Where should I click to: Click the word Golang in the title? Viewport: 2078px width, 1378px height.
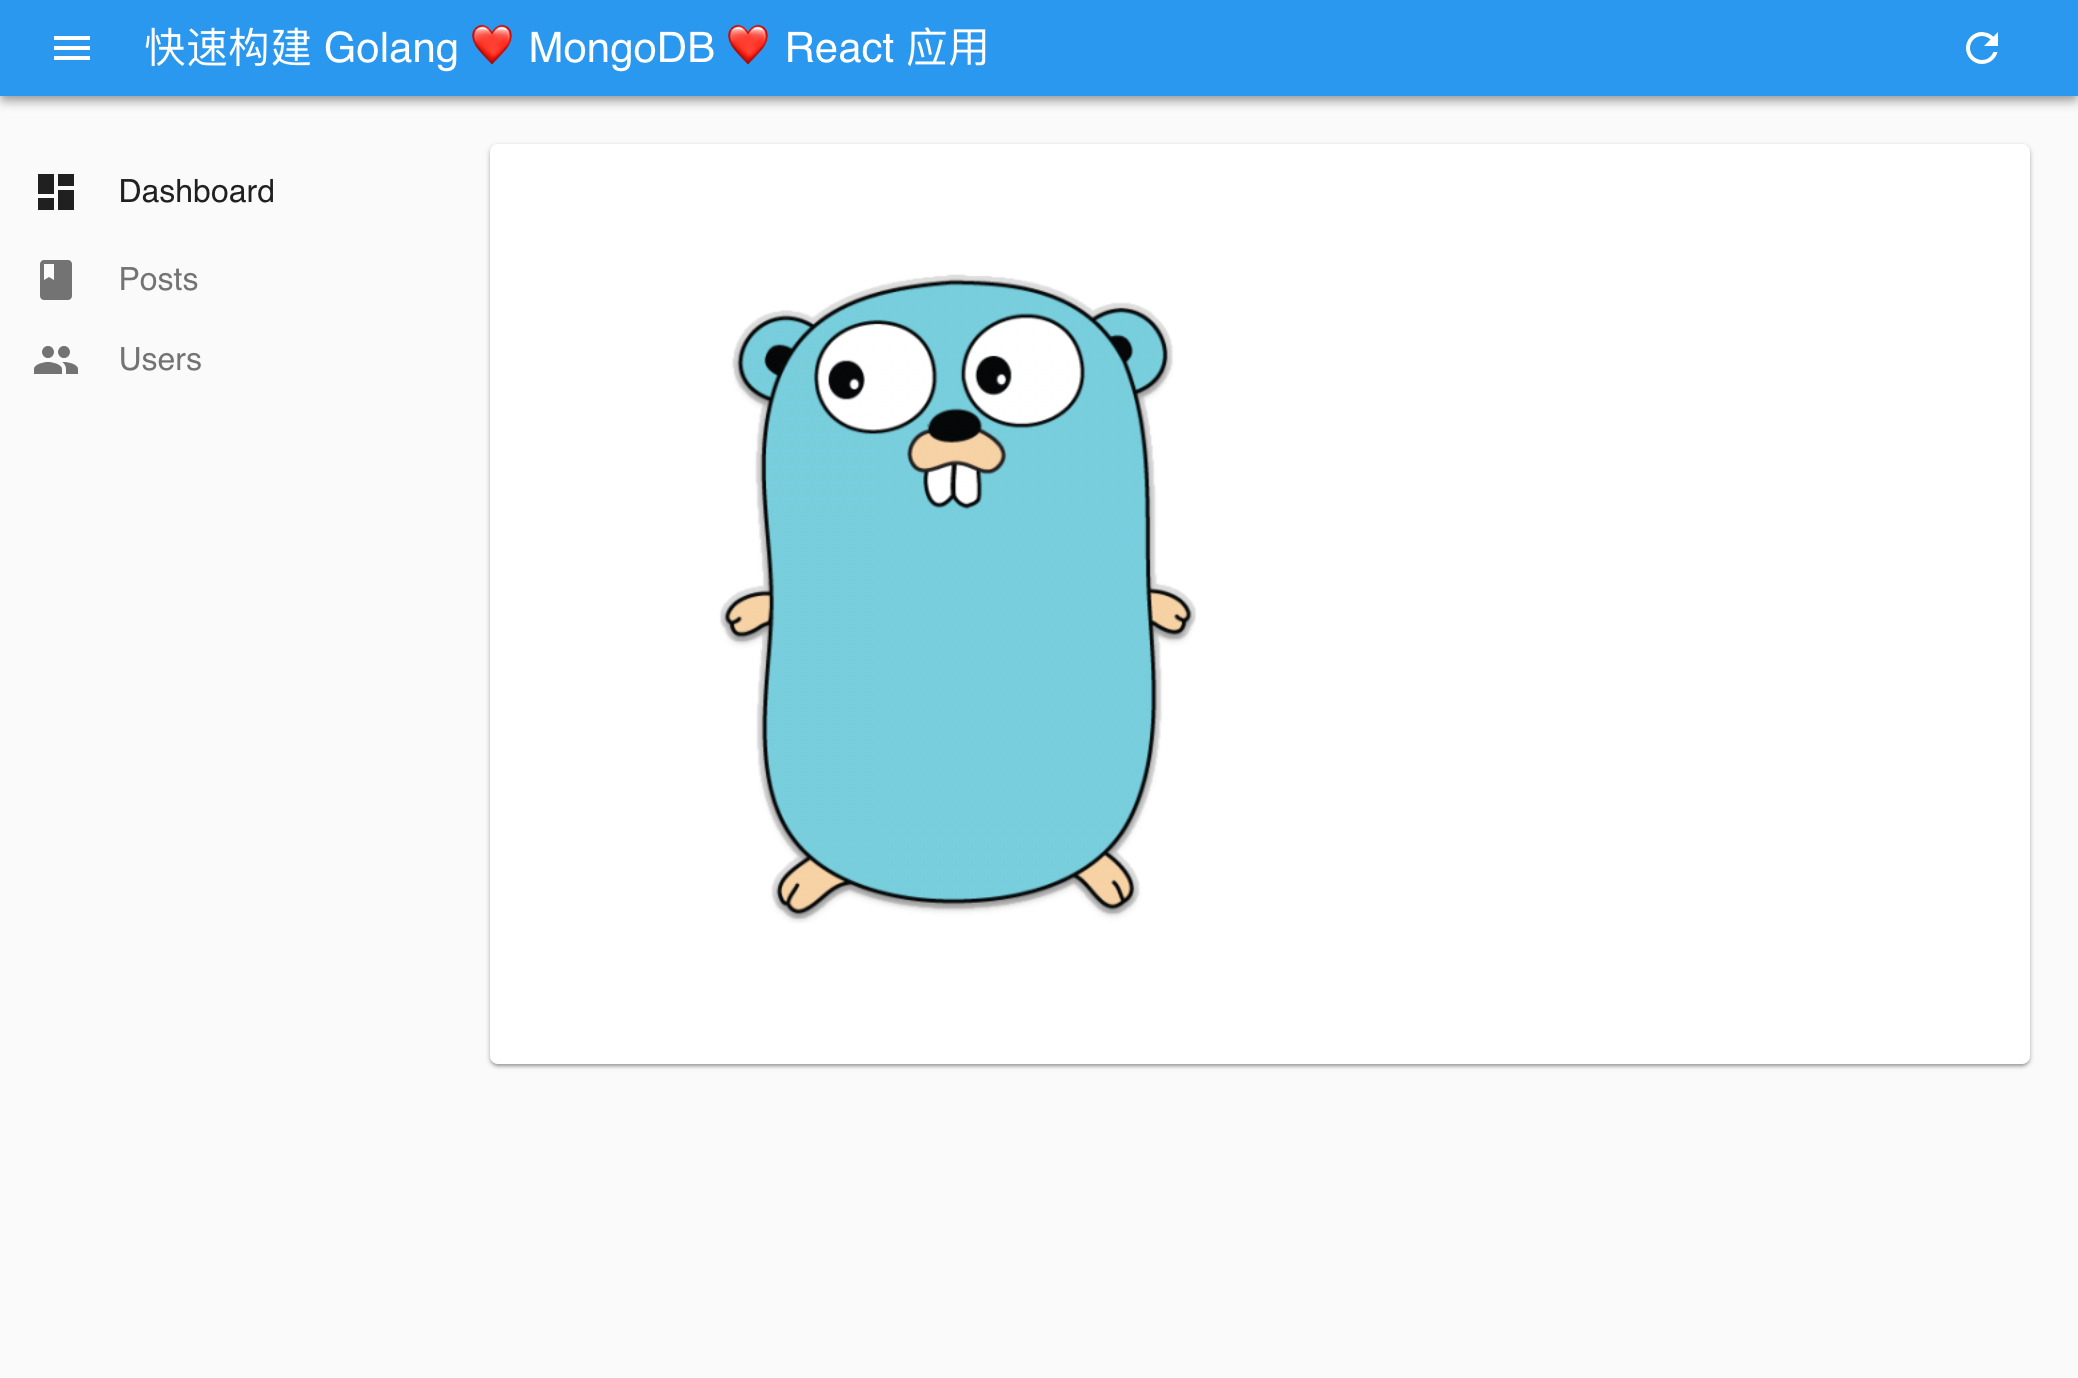[x=390, y=48]
